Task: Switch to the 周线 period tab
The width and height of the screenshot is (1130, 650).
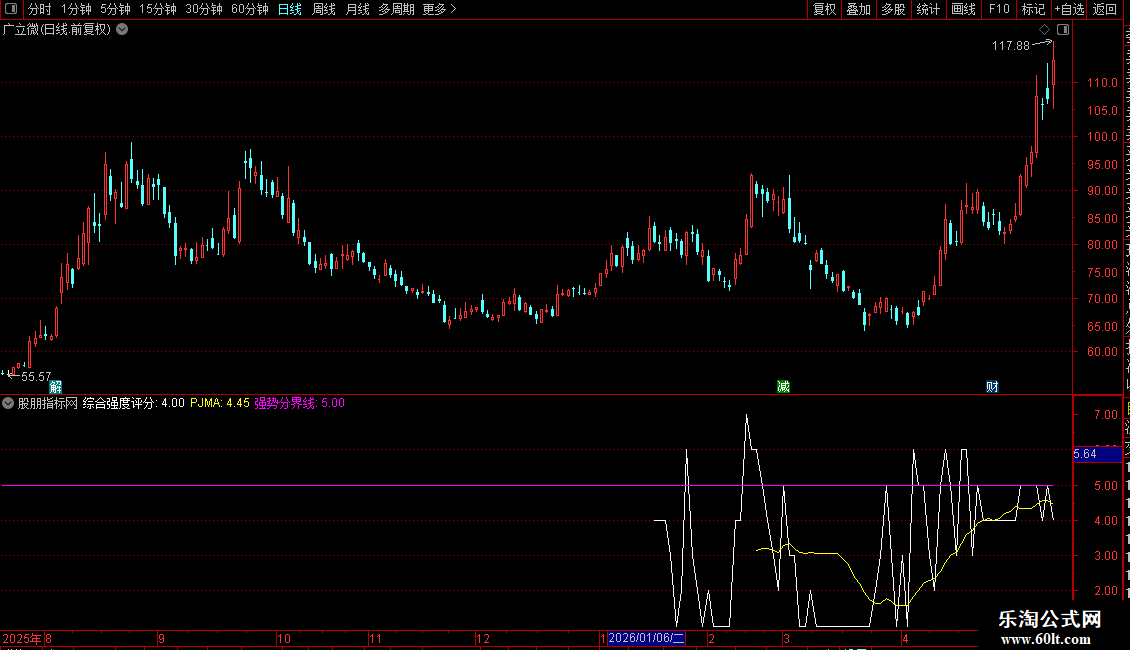Action: tap(324, 9)
